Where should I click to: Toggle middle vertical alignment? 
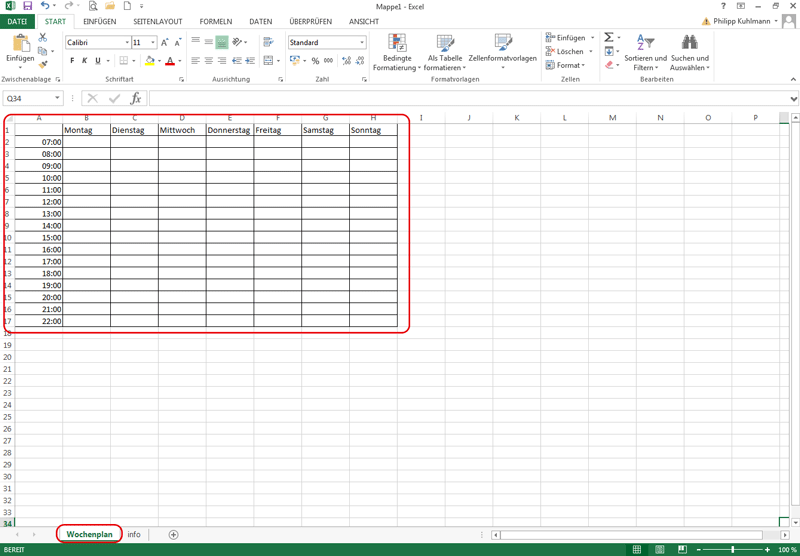pyautogui.click(x=208, y=42)
